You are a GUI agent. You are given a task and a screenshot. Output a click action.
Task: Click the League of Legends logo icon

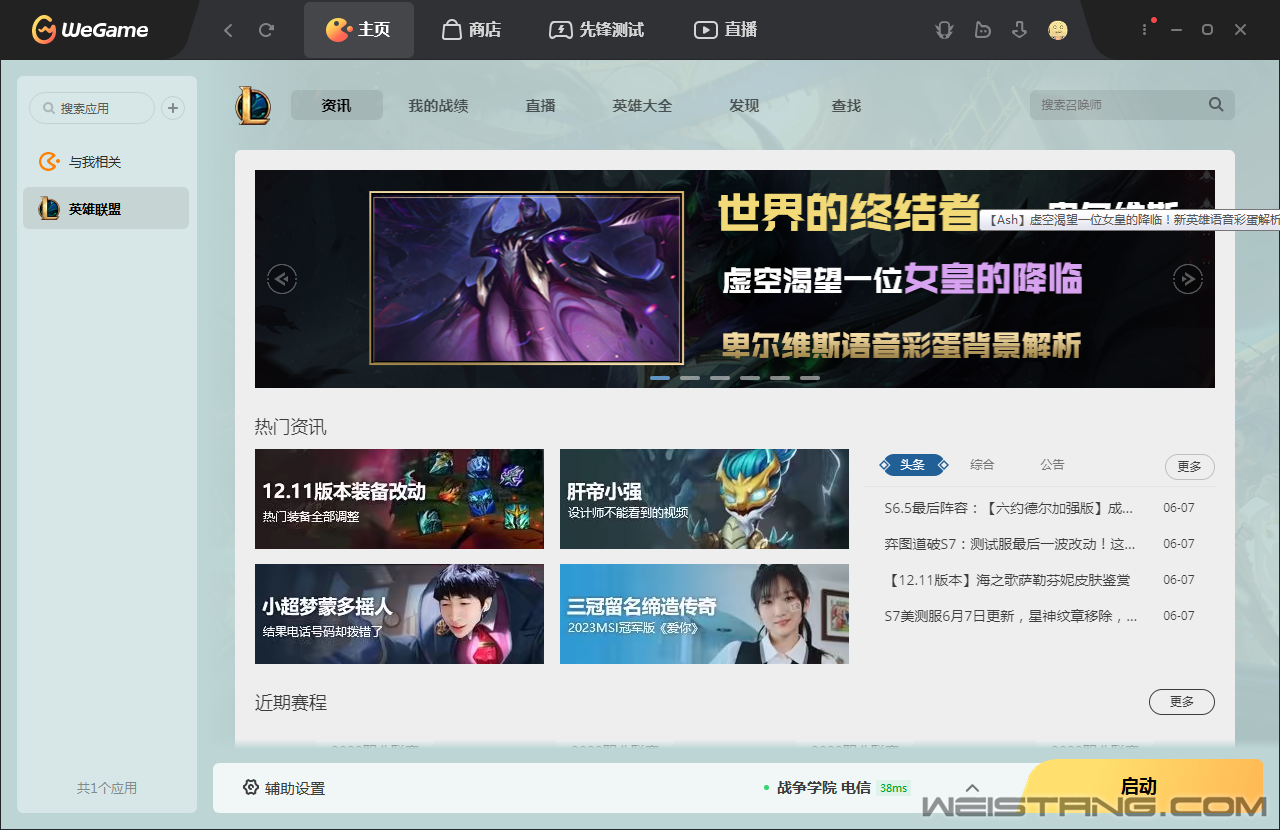pos(253,106)
